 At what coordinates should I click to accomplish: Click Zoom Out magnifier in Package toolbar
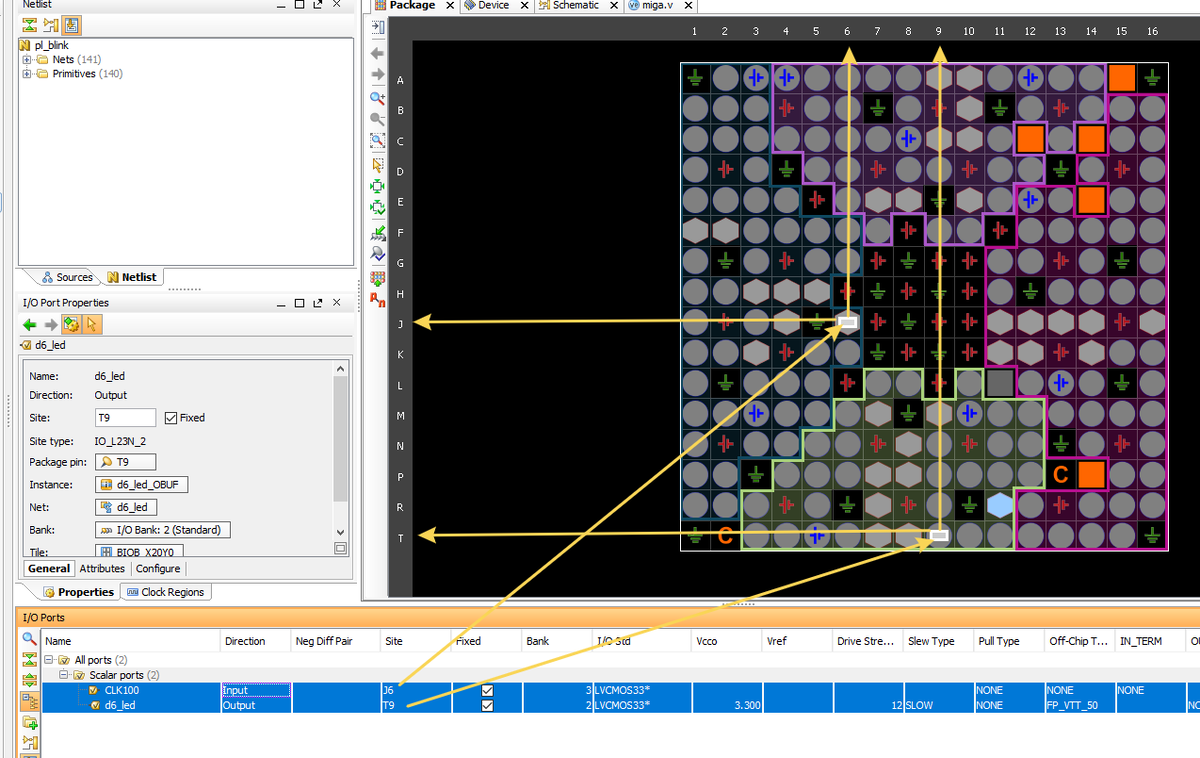pos(378,119)
